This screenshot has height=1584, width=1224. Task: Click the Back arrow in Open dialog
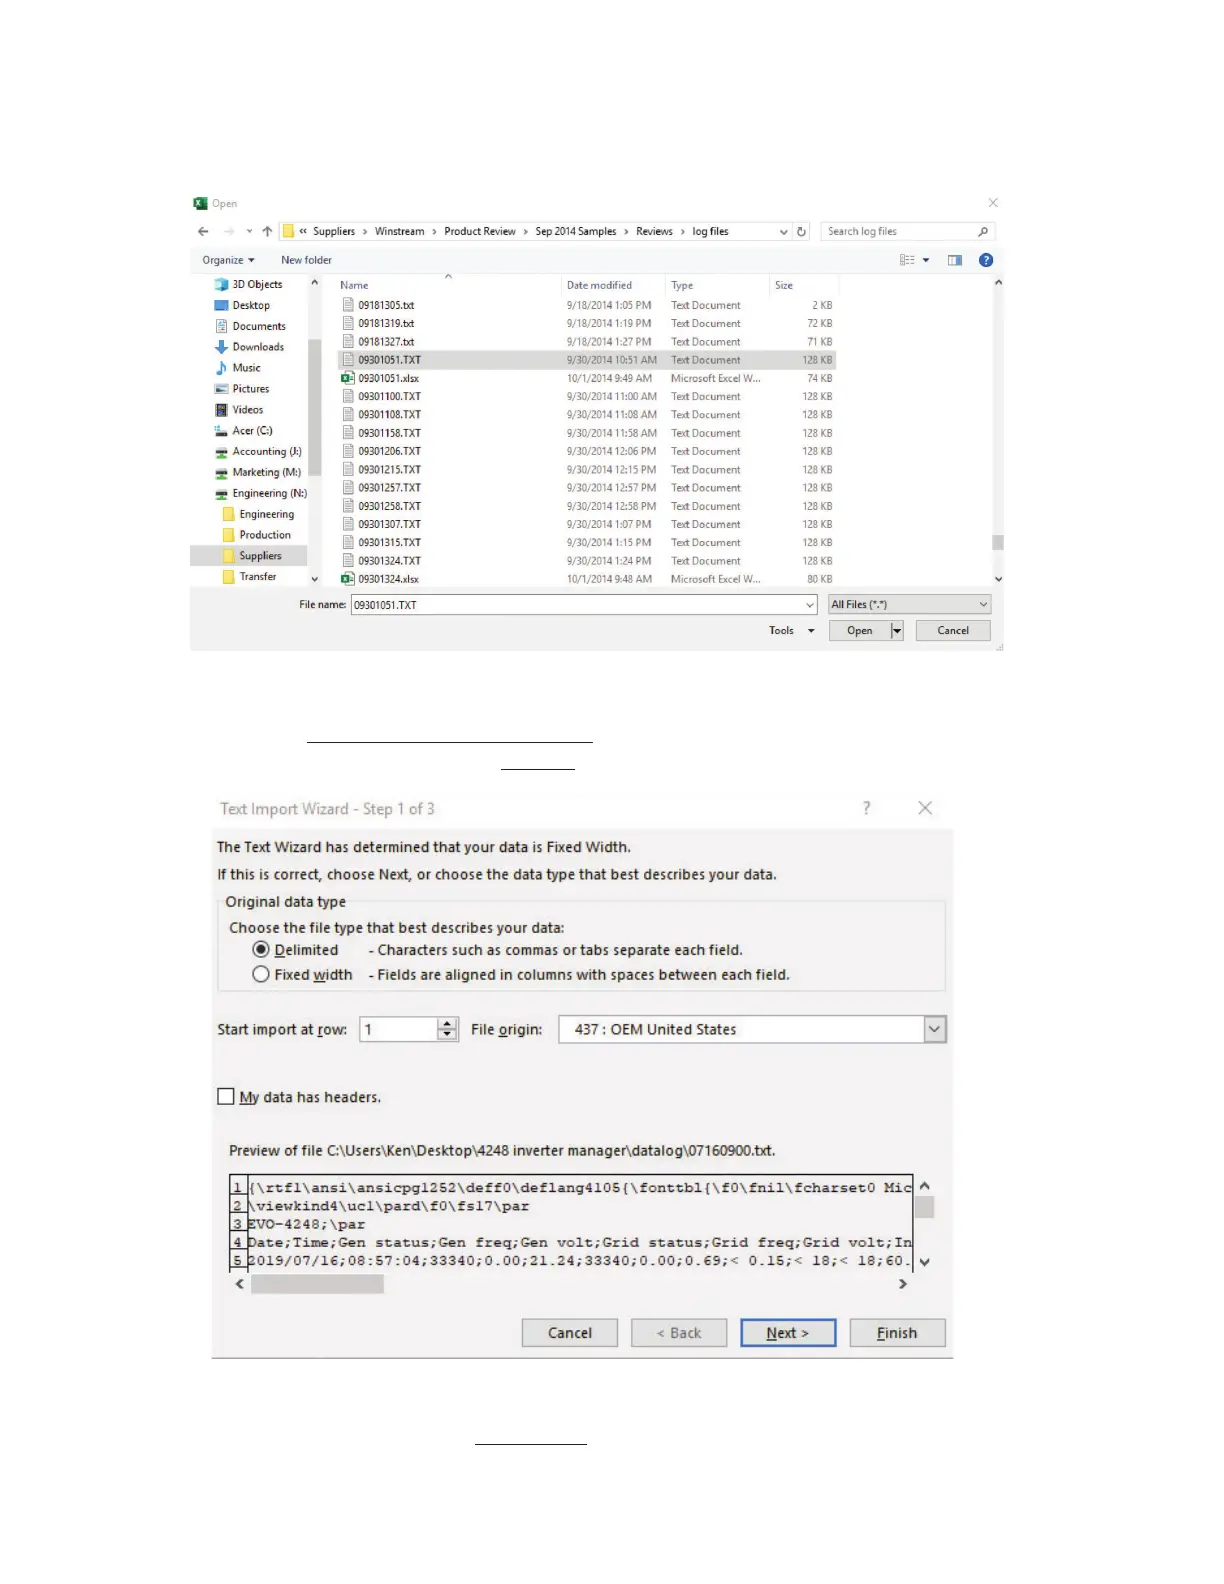(x=203, y=231)
